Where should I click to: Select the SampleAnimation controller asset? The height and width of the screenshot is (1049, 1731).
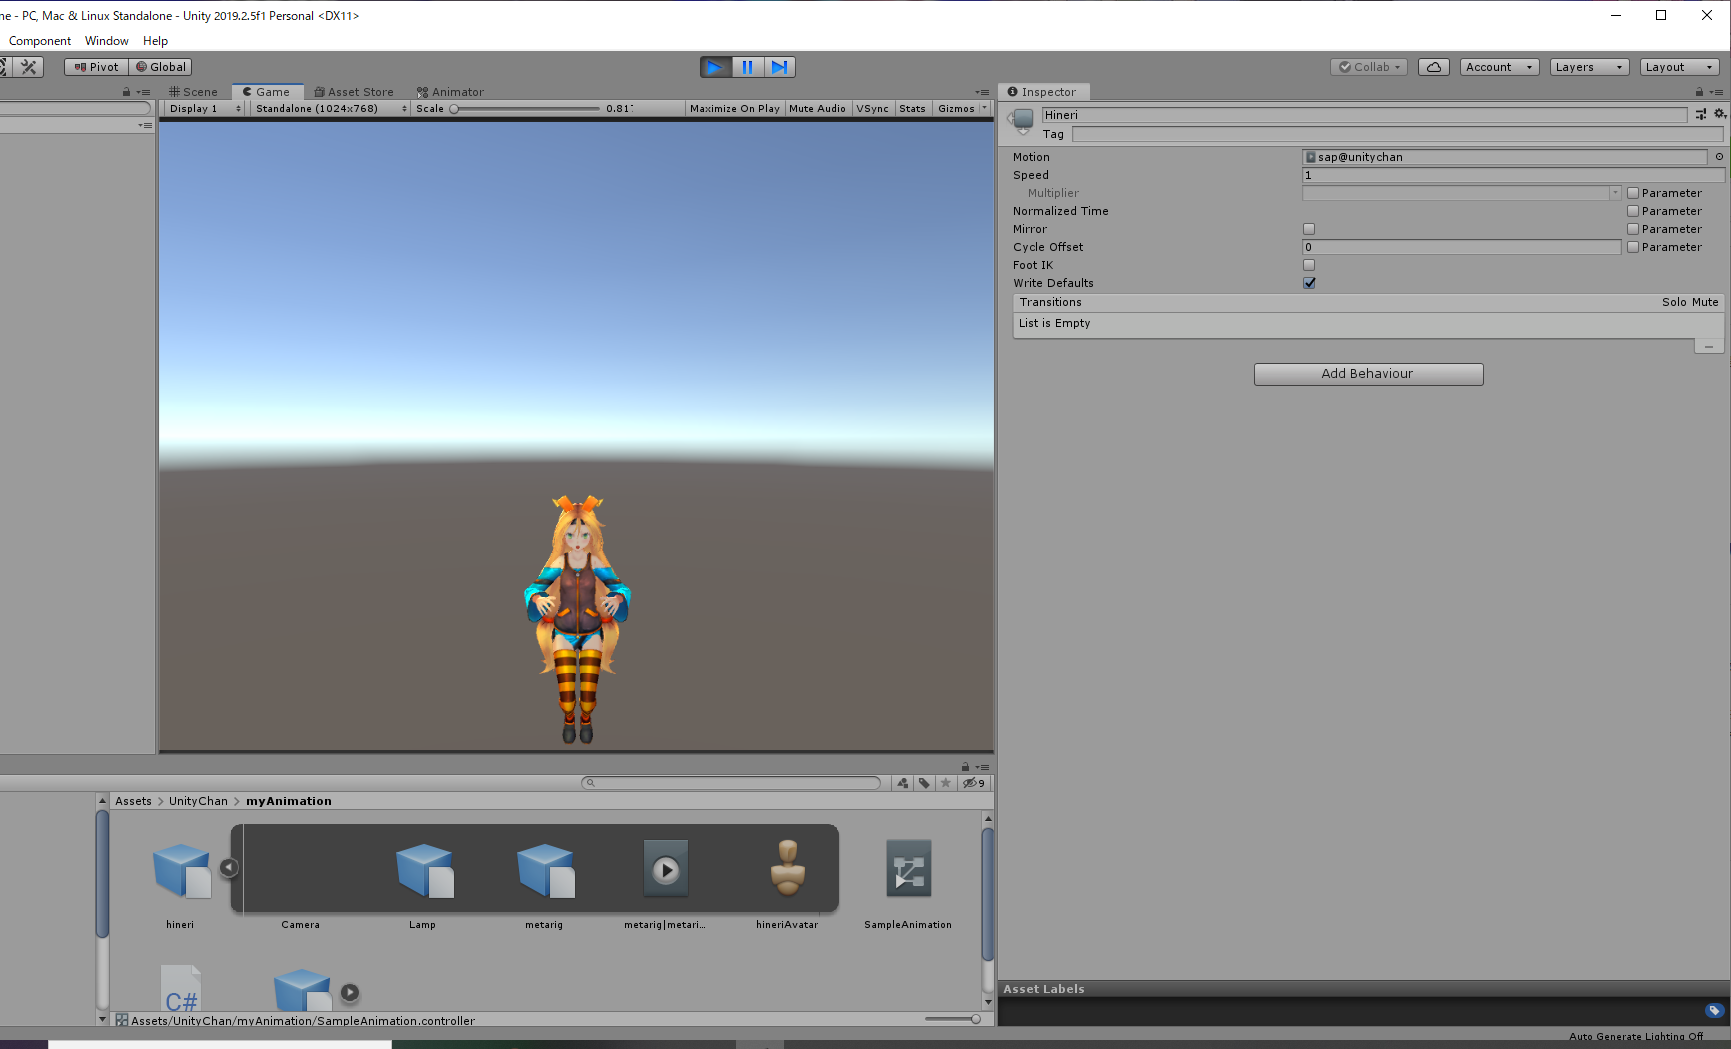pyautogui.click(x=909, y=869)
